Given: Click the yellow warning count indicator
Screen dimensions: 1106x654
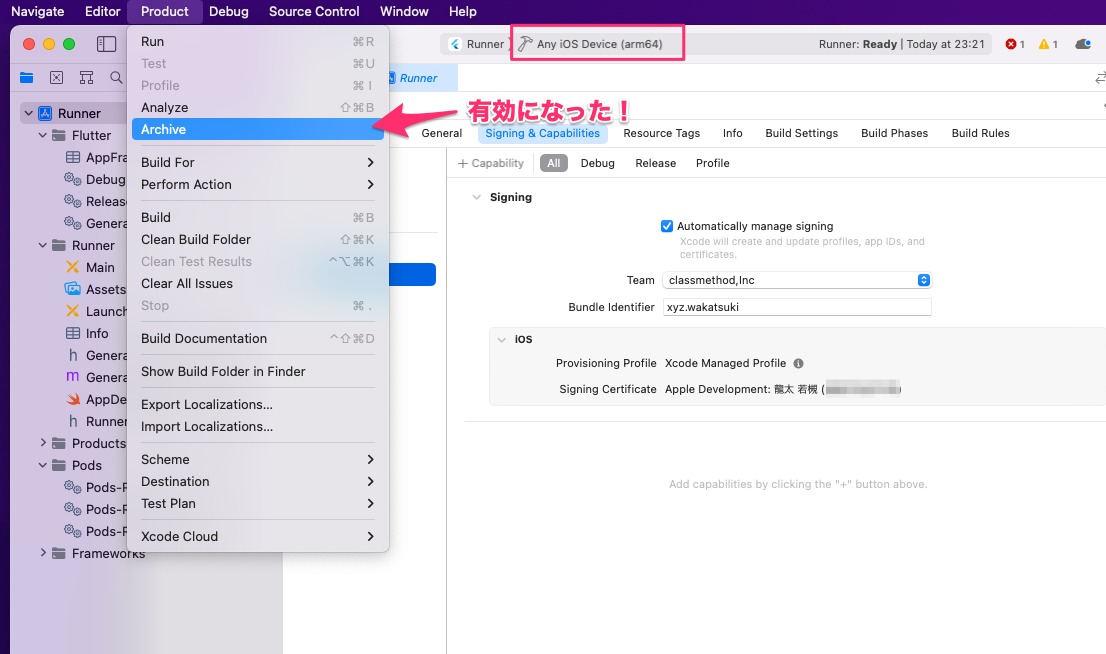Looking at the screenshot, I should (x=1048, y=44).
